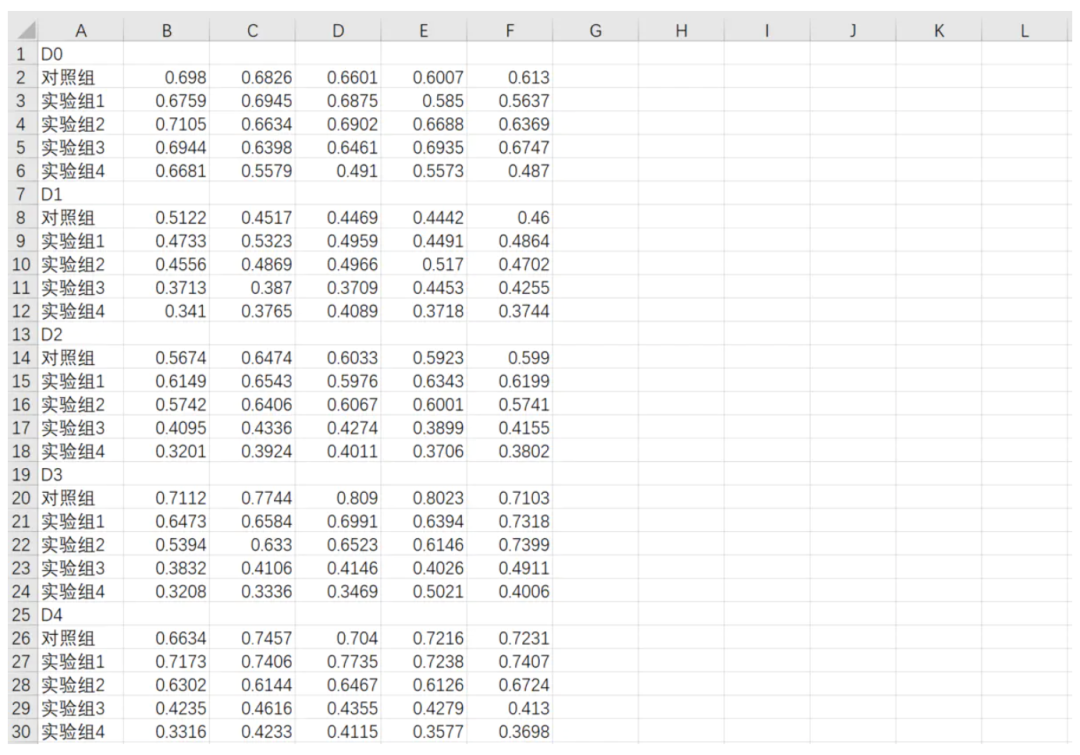
Task: Select column I header
Action: click(767, 30)
